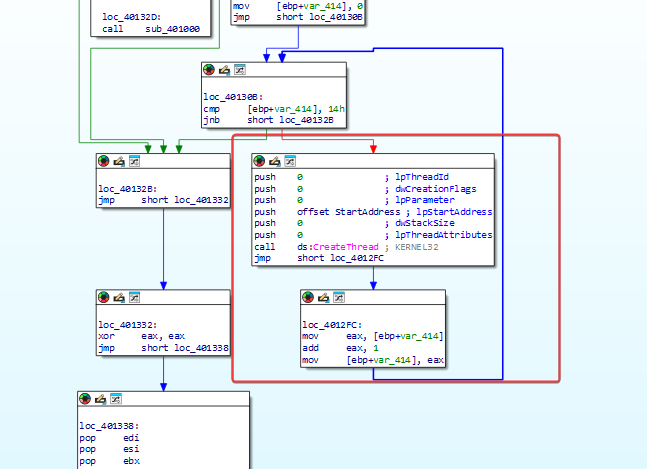Screen dimensions: 647x469
Task: Select the loc_4012FC label
Action: point(332,325)
